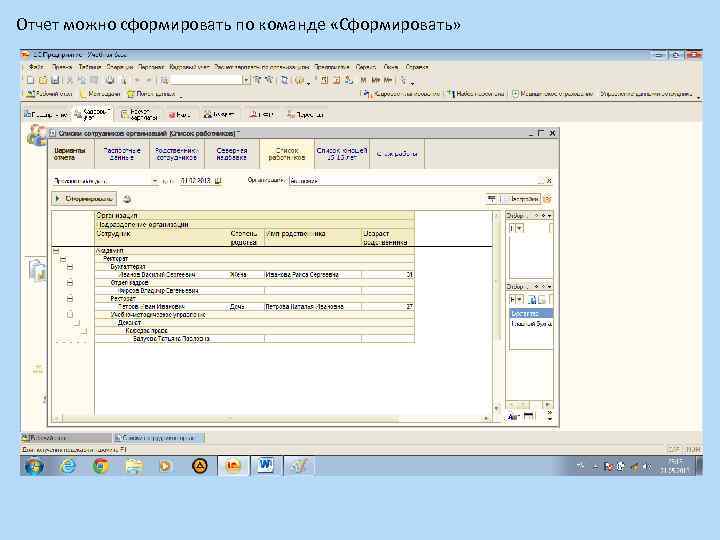
Task: Click the report date input field
Action: (x=196, y=180)
